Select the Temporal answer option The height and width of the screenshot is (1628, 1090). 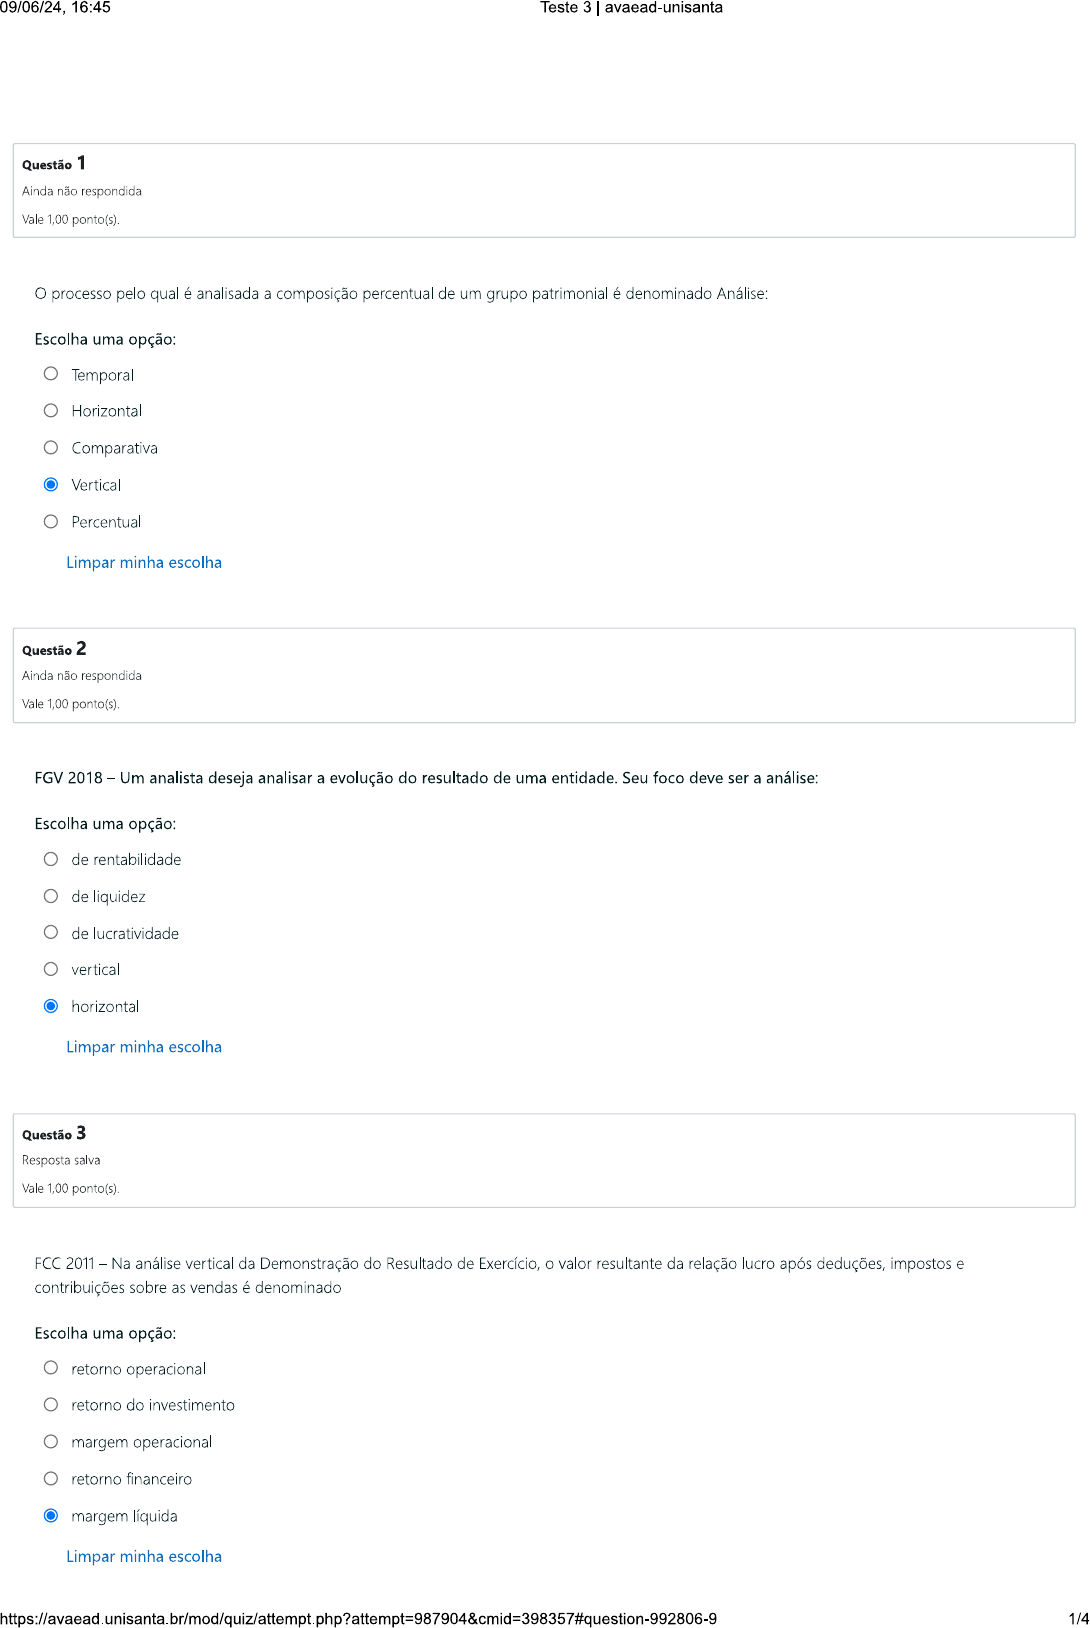[51, 374]
